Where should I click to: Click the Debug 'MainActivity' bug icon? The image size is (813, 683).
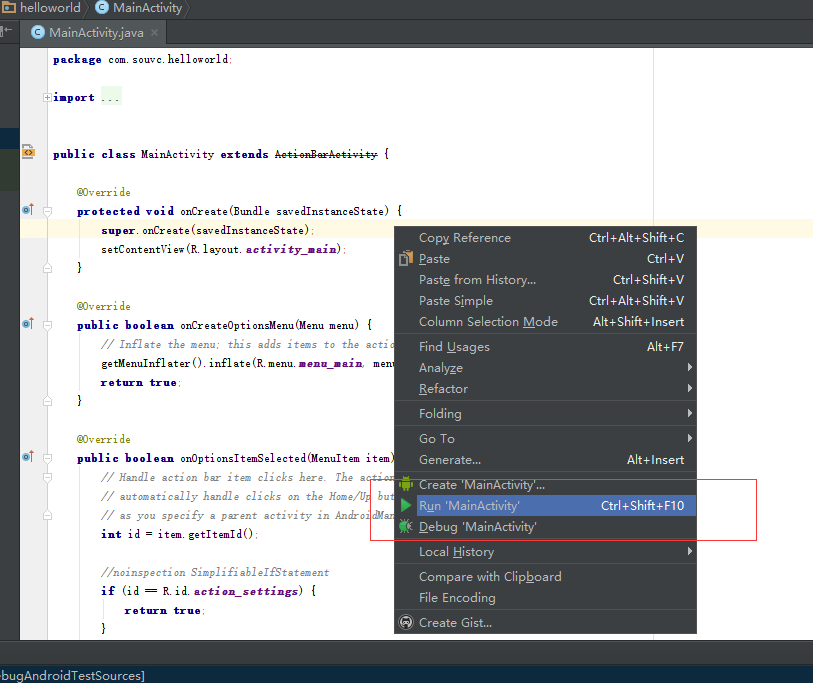pos(405,527)
